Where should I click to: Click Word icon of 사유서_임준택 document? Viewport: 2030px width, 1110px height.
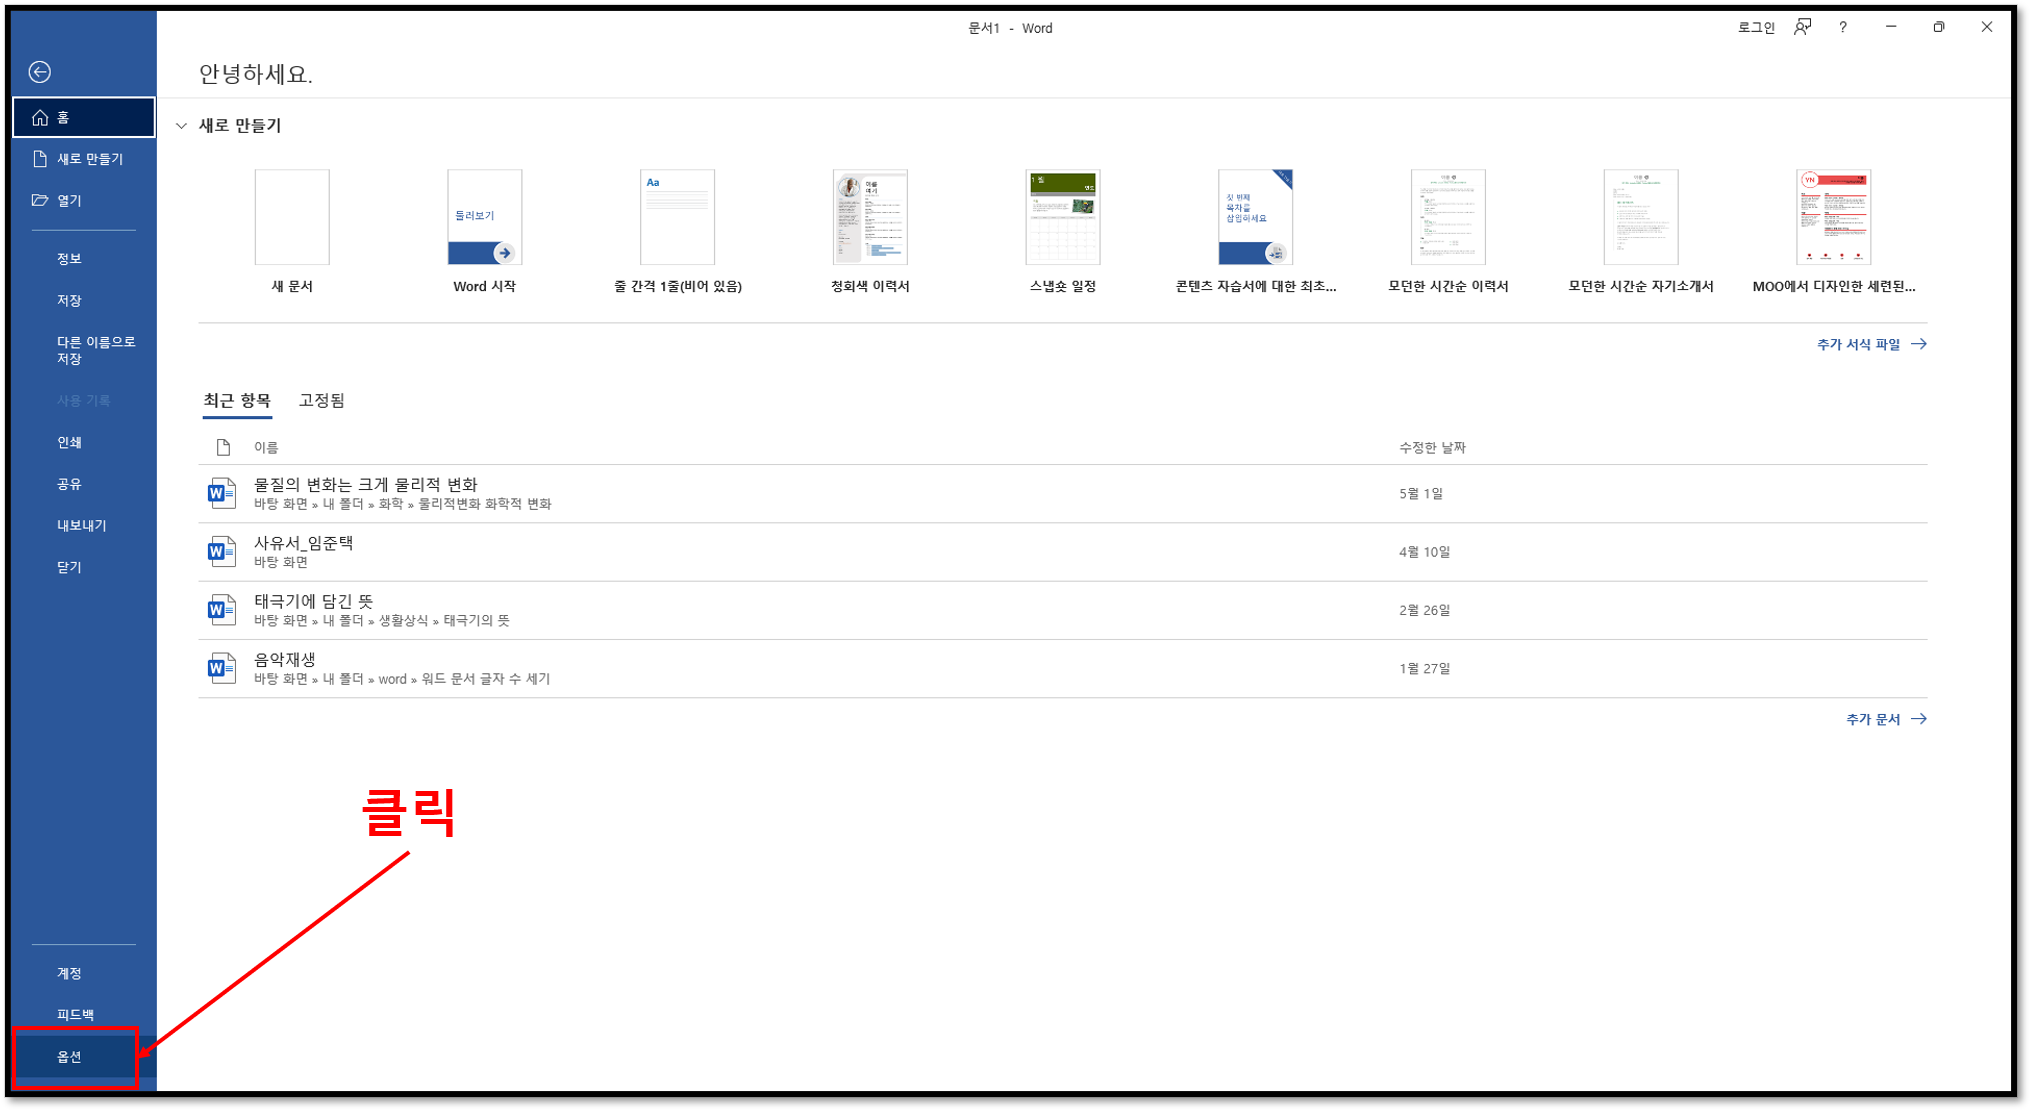click(x=221, y=551)
